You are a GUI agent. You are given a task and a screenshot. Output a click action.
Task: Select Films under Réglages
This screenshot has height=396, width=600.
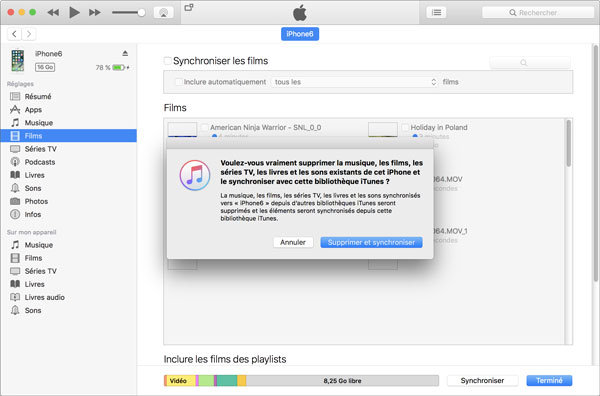tap(68, 136)
